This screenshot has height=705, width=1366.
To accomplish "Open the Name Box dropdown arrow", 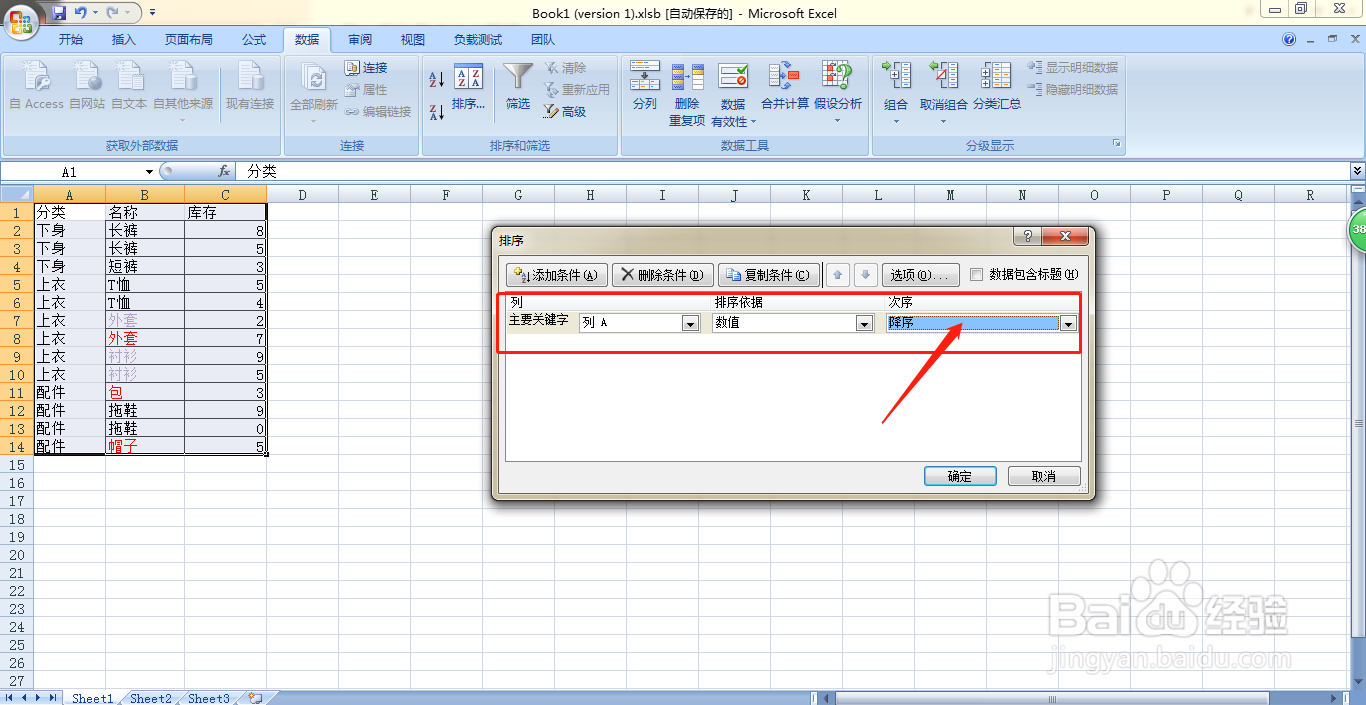I will (149, 172).
